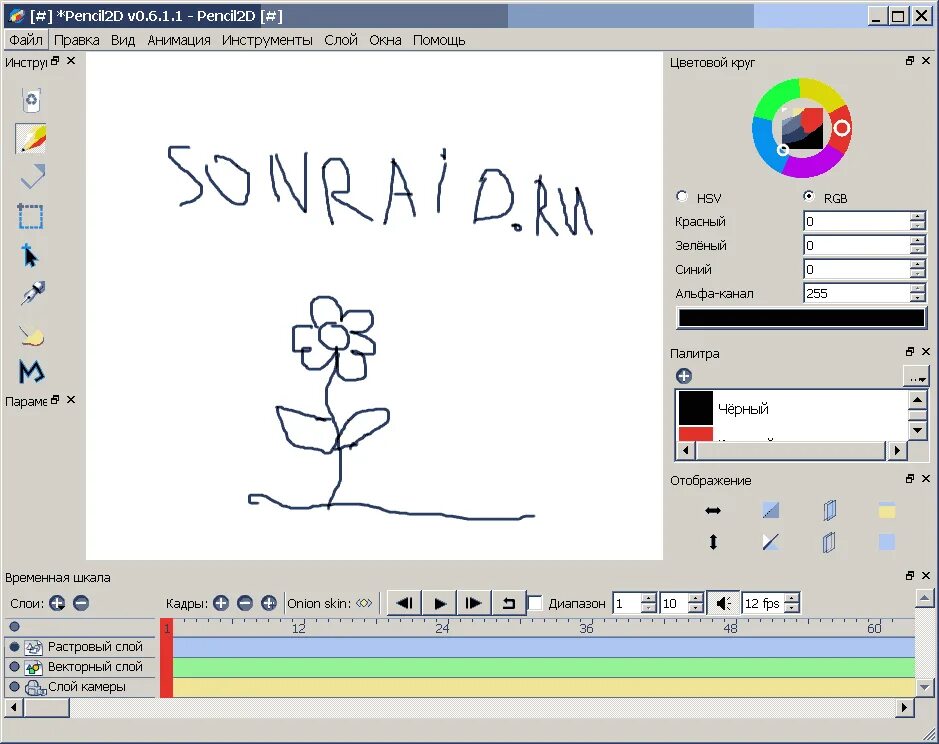
Task: Jump to the first frame
Action: pos(405,603)
